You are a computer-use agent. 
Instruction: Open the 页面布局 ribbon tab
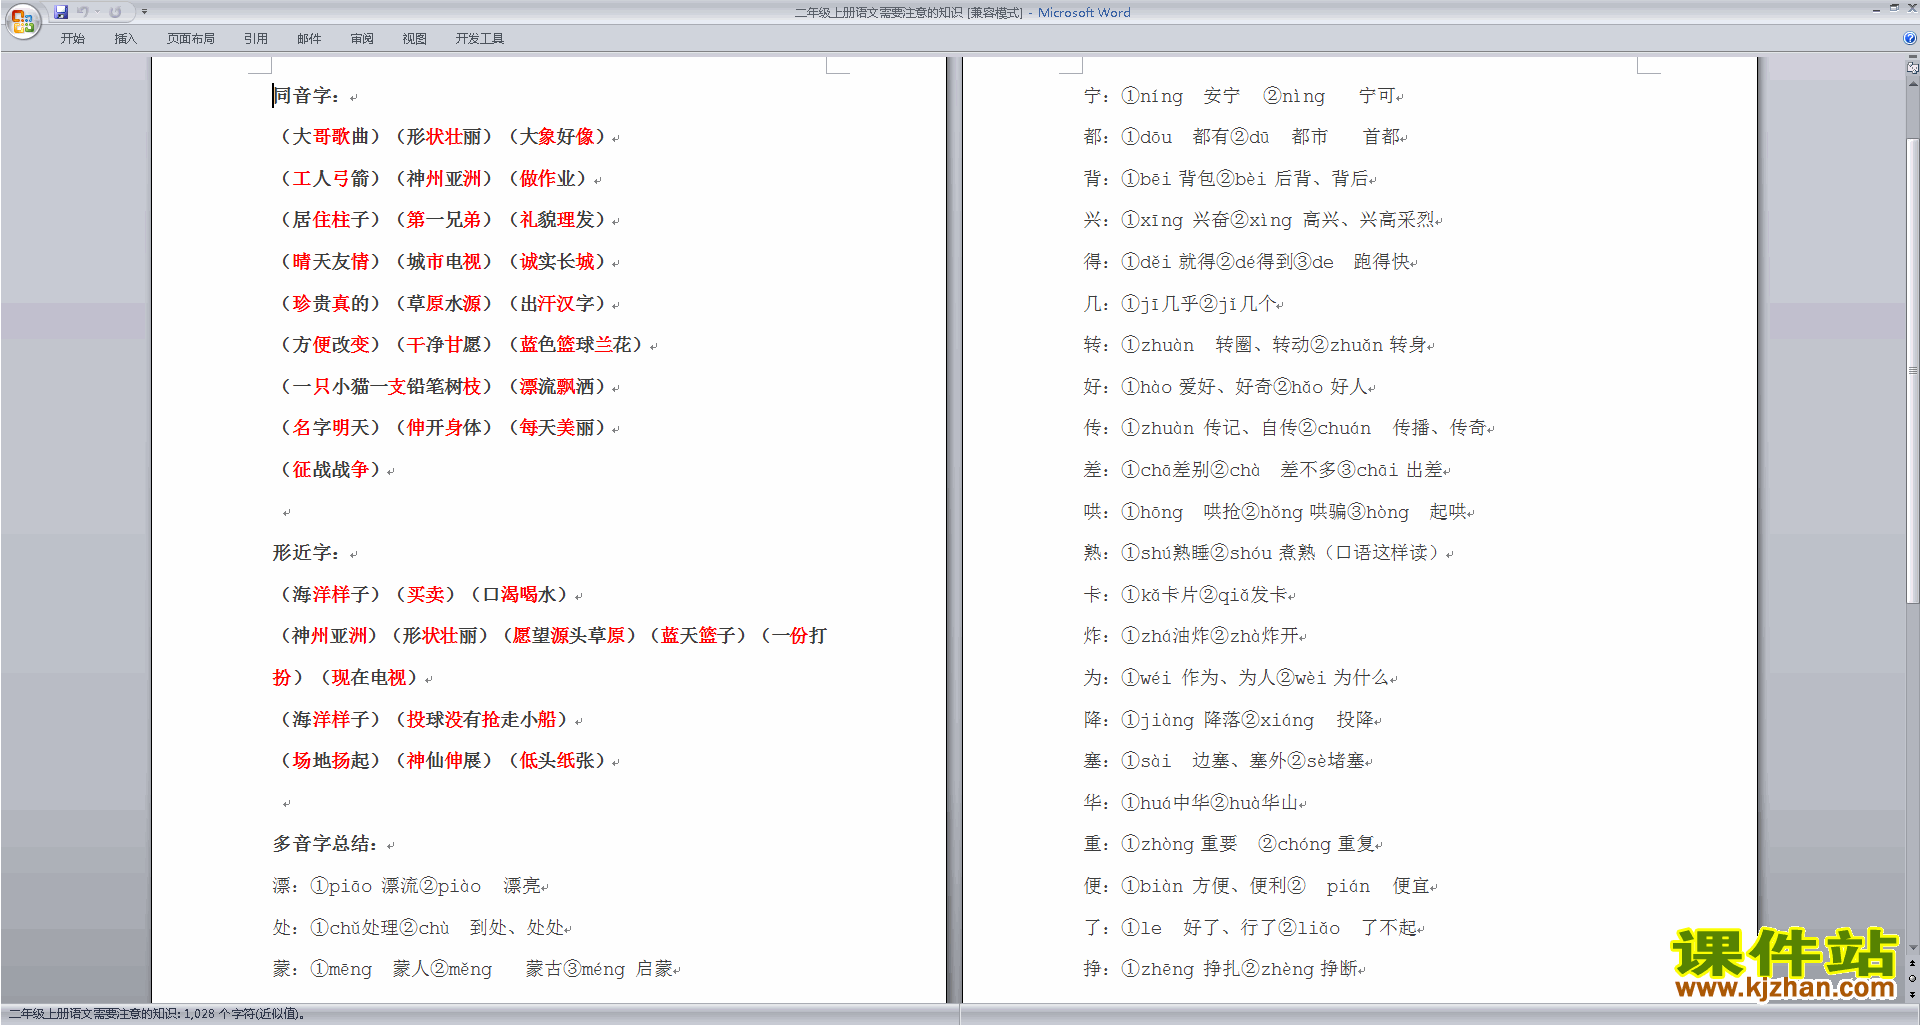coord(190,38)
